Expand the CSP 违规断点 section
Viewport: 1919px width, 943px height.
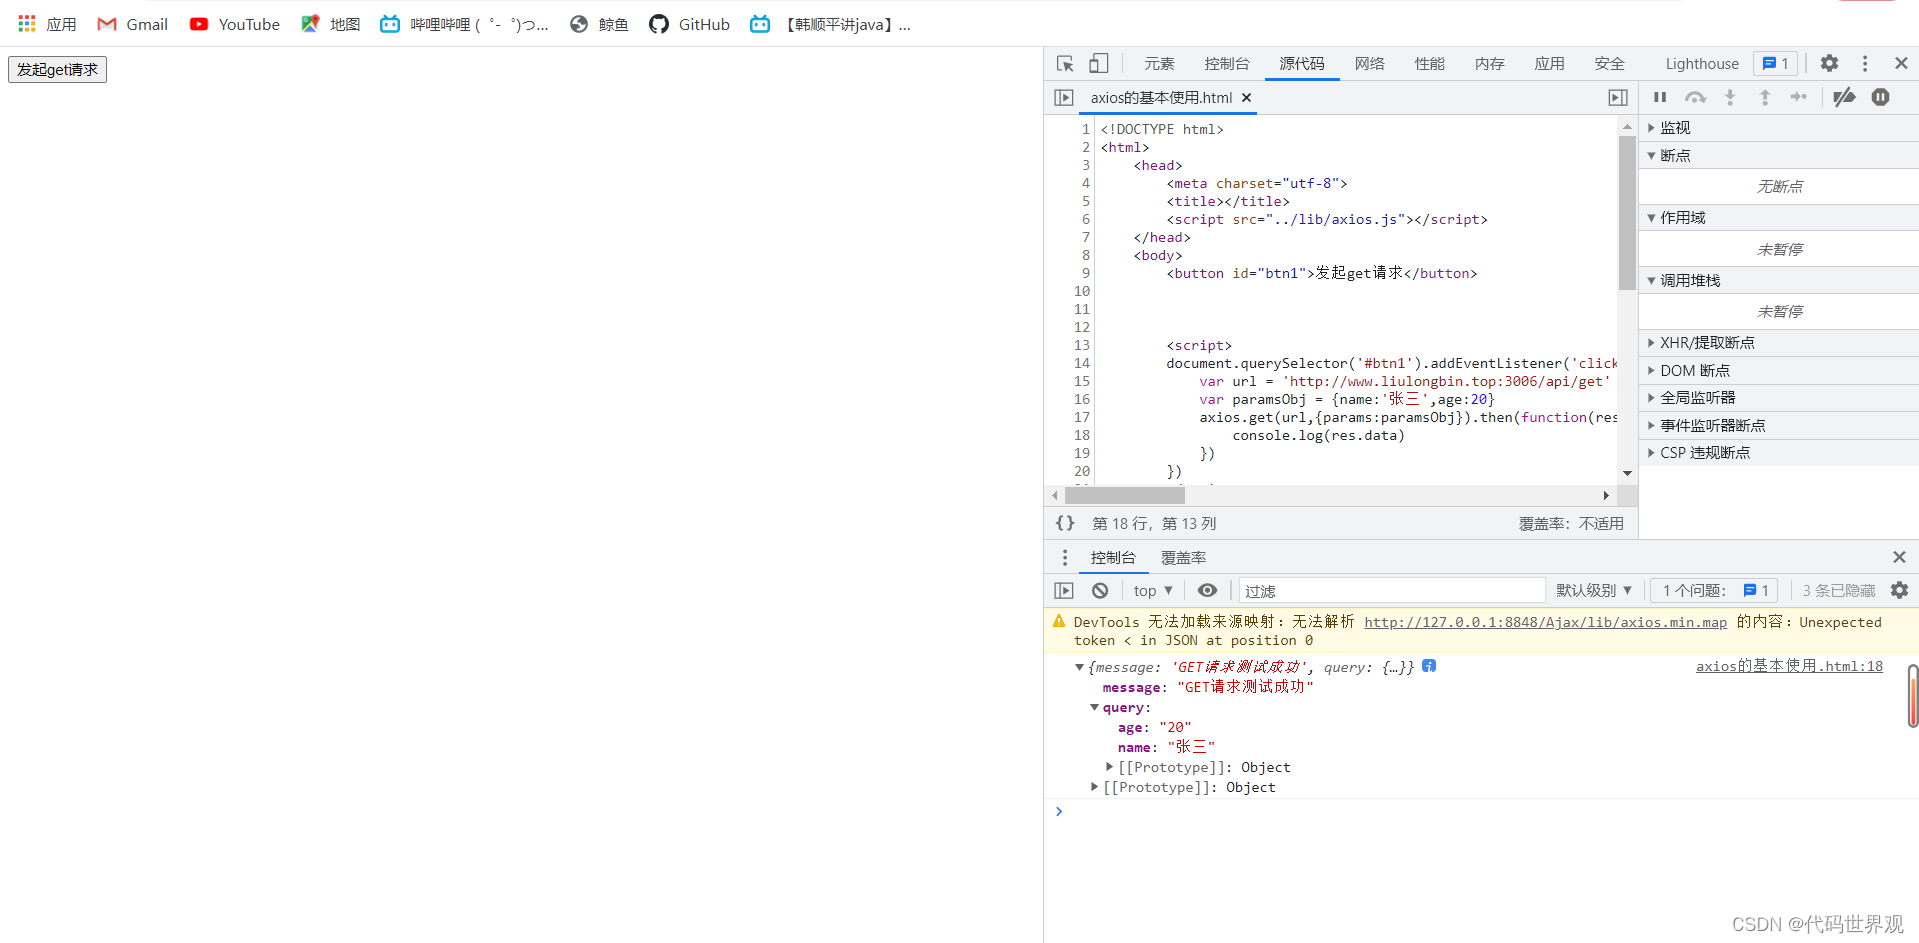pyautogui.click(x=1778, y=453)
